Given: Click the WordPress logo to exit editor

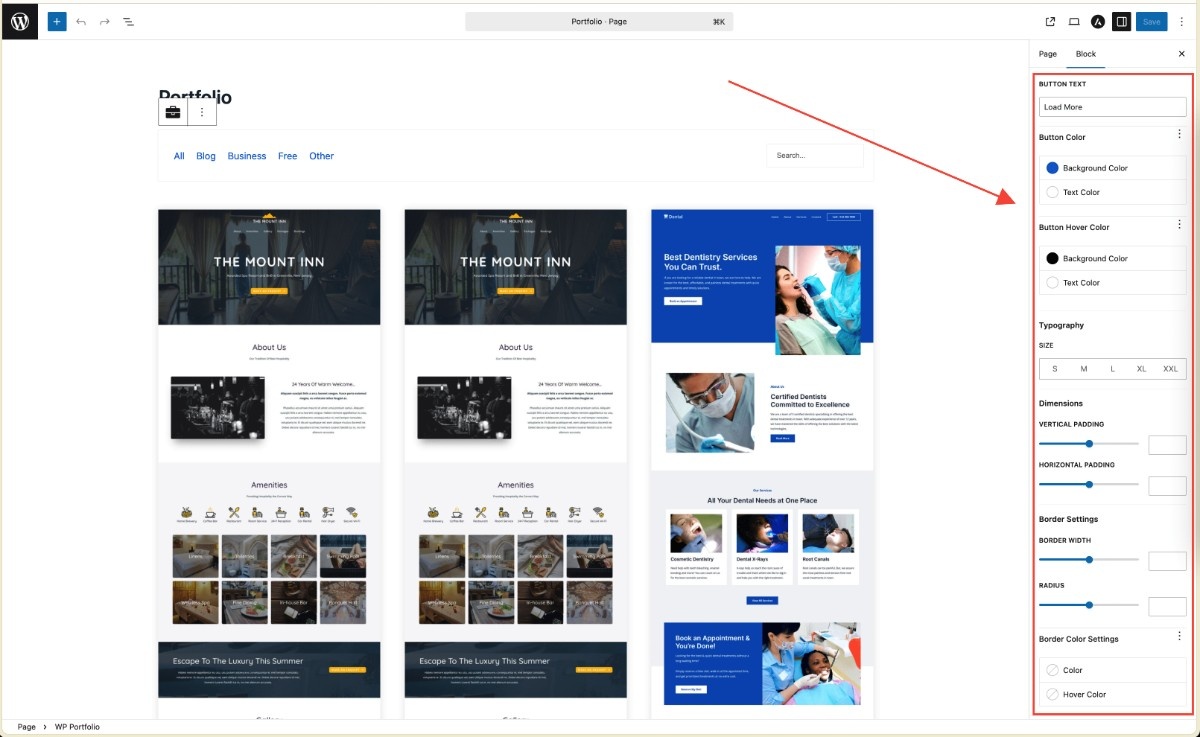Looking at the screenshot, I should coord(20,21).
